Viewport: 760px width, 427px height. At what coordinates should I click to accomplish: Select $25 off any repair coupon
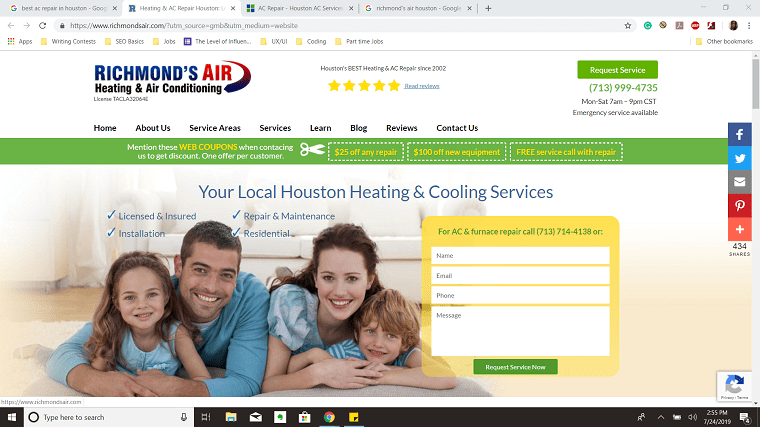click(365, 152)
